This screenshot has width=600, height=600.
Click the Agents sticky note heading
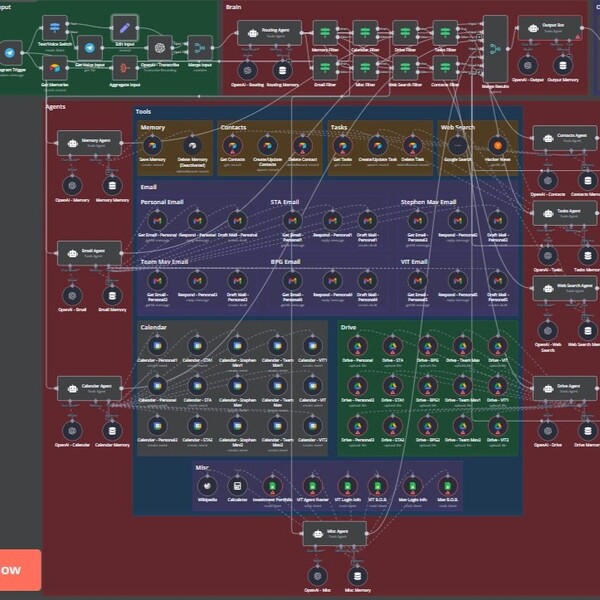tap(55, 106)
